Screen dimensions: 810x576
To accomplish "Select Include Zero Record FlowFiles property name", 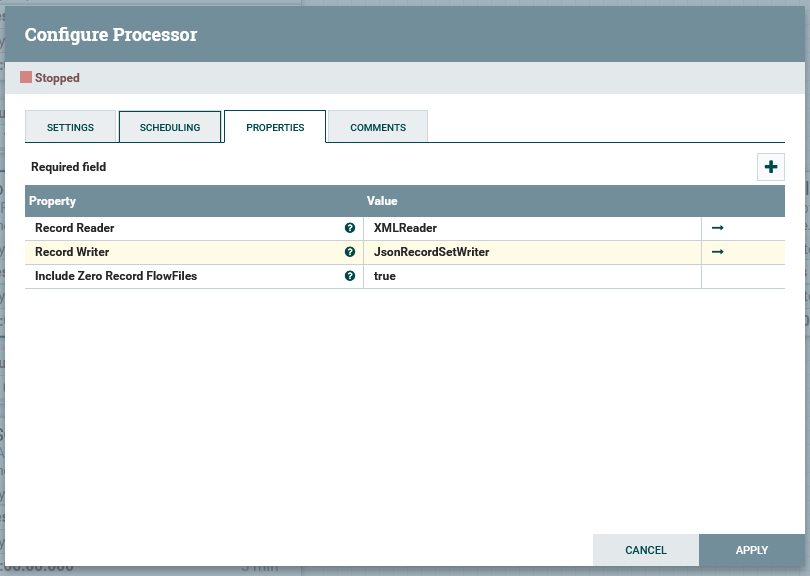I will 116,276.
